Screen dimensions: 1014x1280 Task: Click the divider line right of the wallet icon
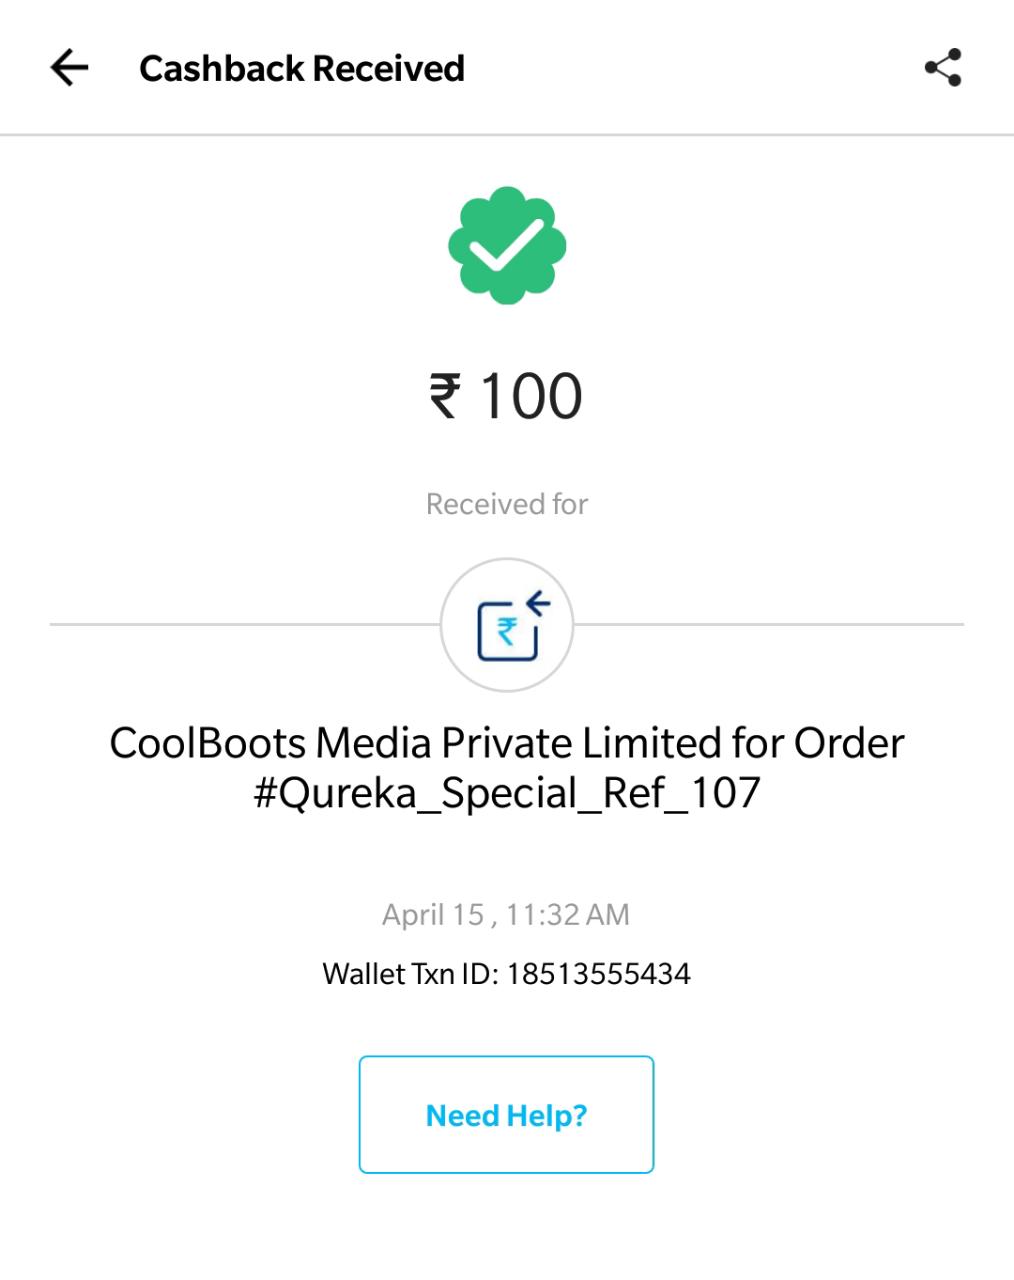tap(769, 624)
